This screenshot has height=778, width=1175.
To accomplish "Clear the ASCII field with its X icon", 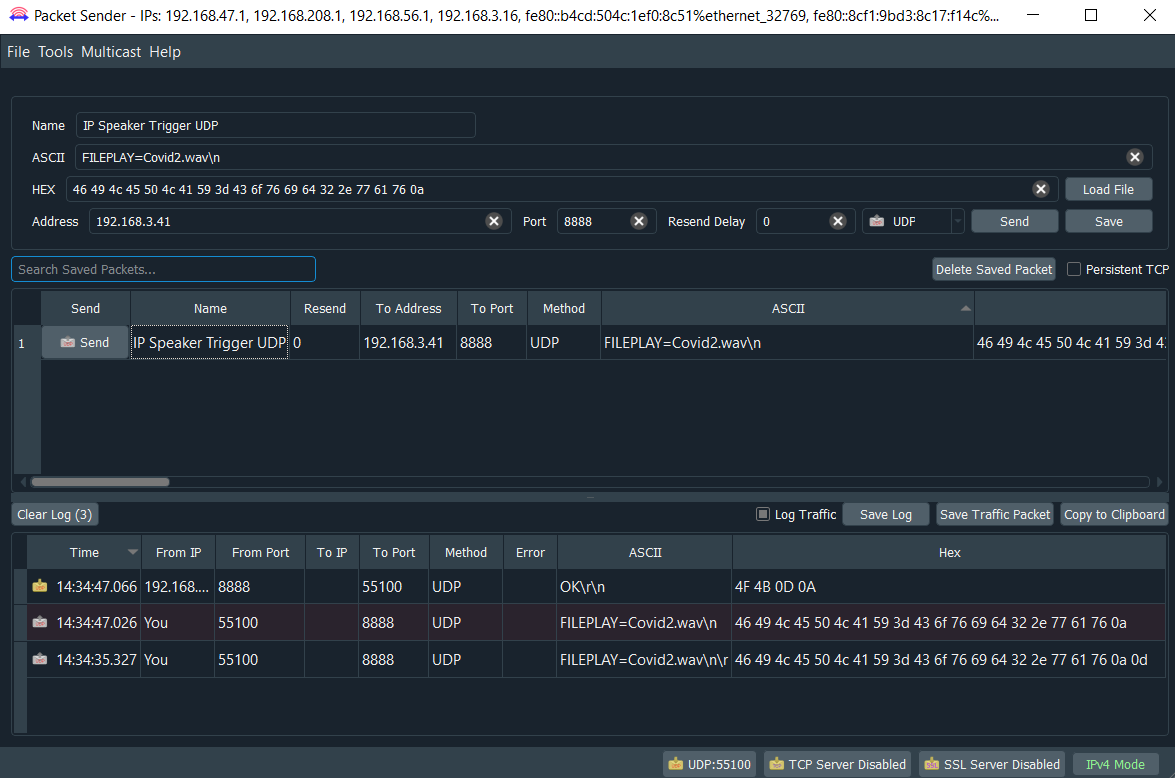I will tap(1134, 157).
